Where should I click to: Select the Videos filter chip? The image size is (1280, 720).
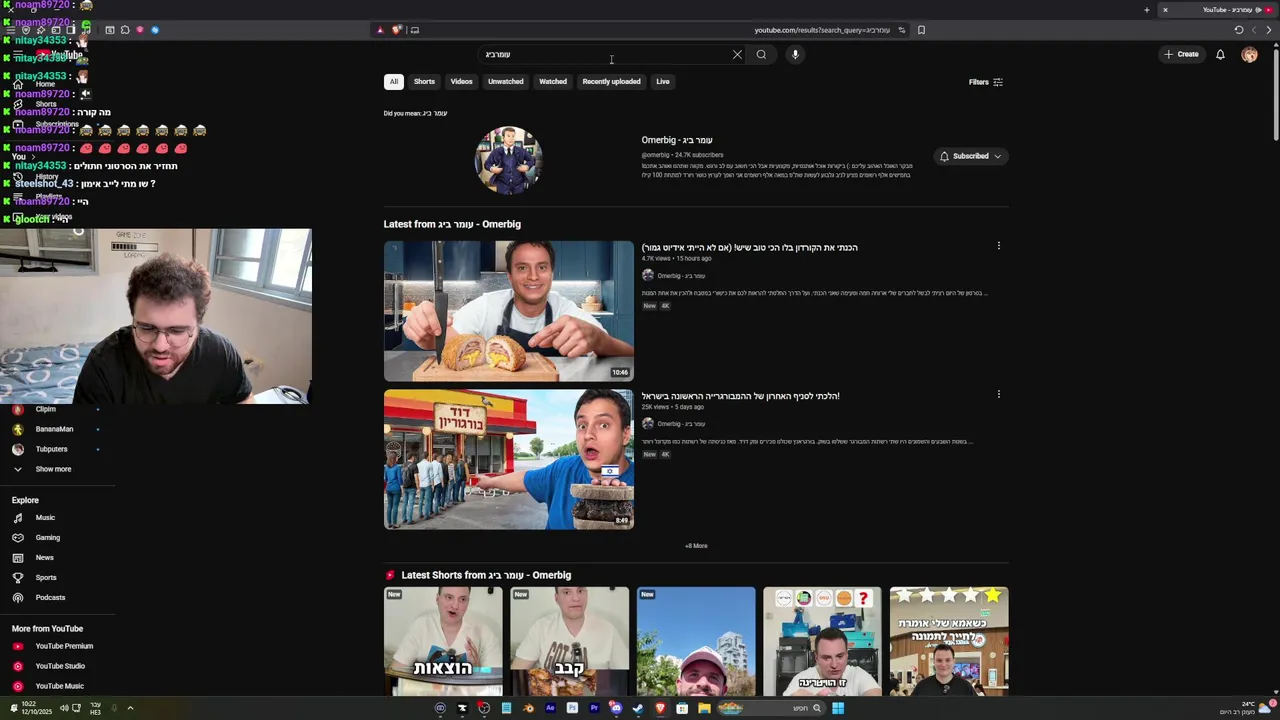click(461, 82)
